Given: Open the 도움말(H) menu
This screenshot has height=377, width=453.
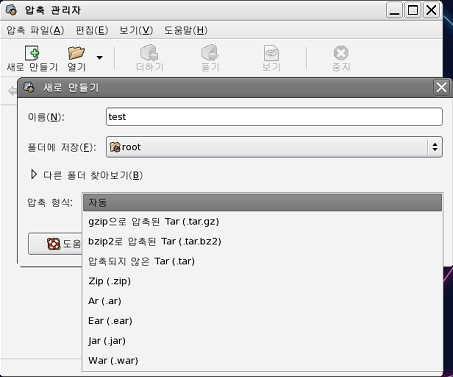Looking at the screenshot, I should 186,31.
